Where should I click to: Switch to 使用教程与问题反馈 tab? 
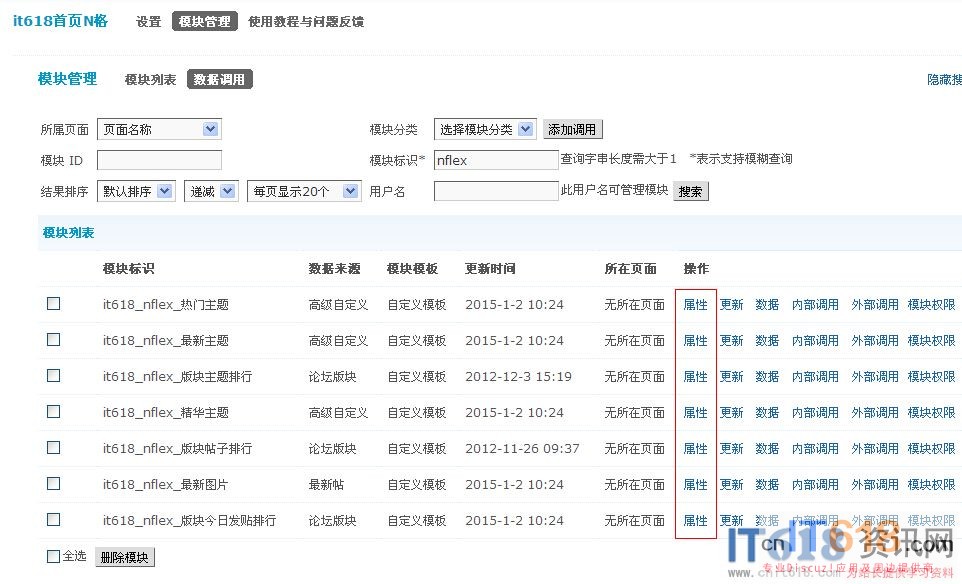[x=305, y=21]
